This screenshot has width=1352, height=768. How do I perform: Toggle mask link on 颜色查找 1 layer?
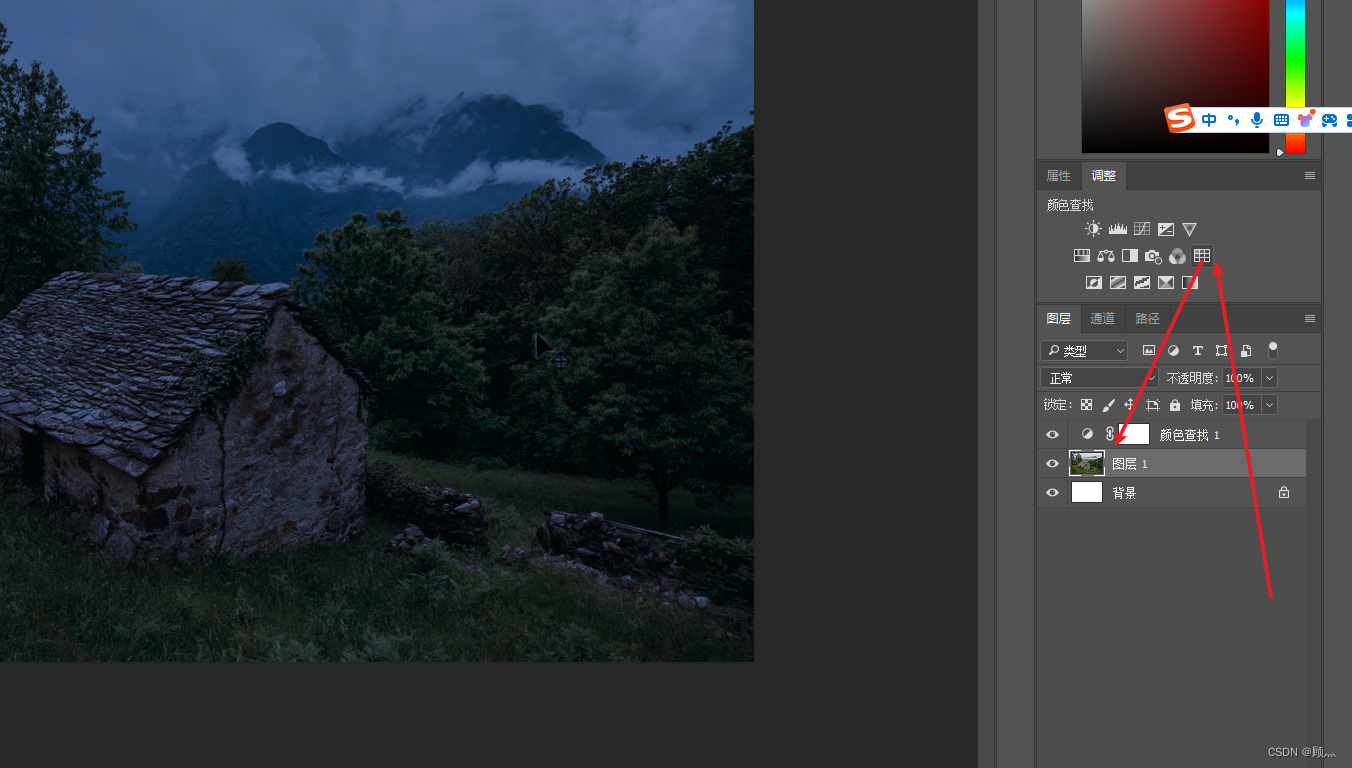click(1110, 435)
